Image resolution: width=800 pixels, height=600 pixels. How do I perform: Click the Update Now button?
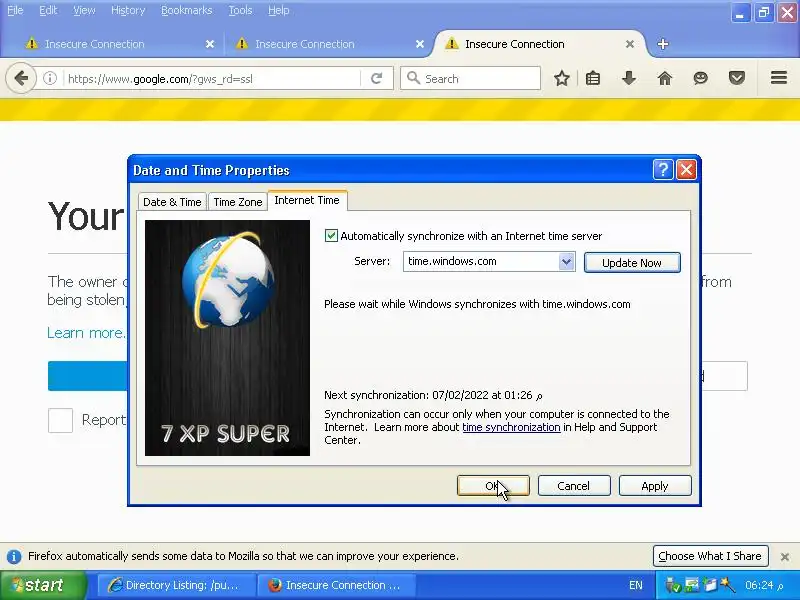pos(632,263)
